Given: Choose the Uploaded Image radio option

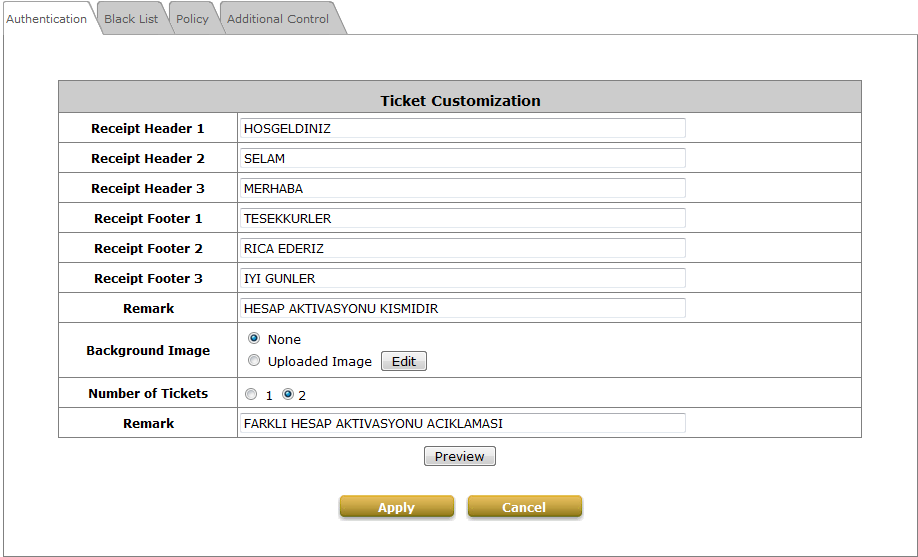Looking at the screenshot, I should [254, 361].
